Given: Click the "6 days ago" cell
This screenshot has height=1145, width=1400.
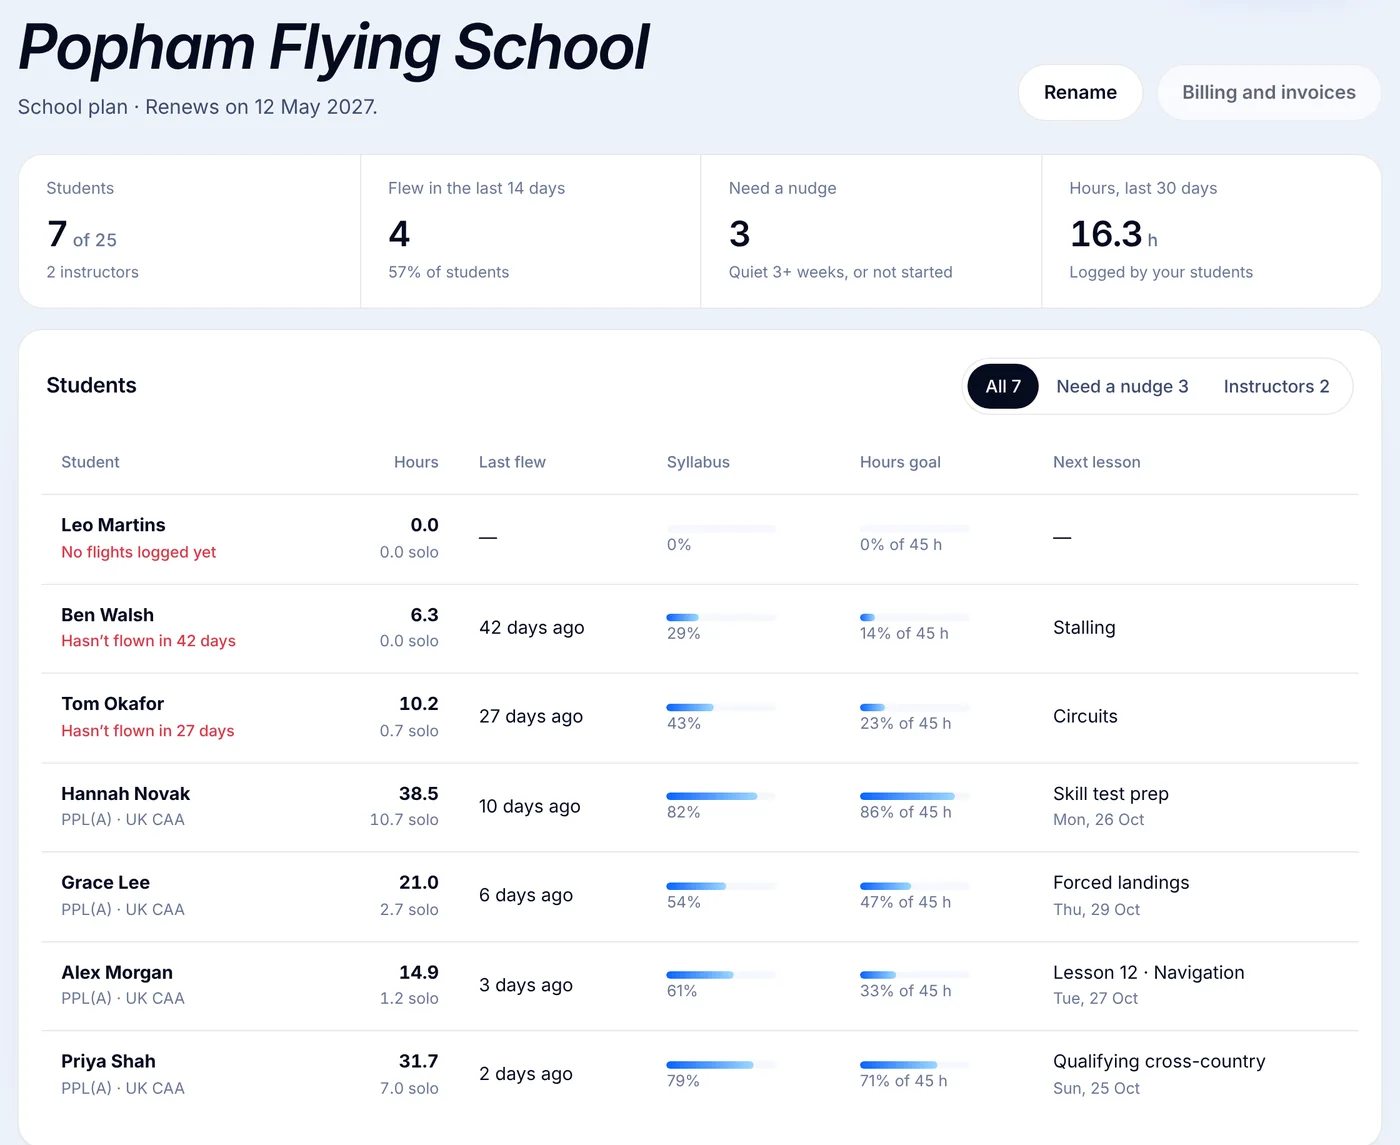Looking at the screenshot, I should [x=526, y=896].
